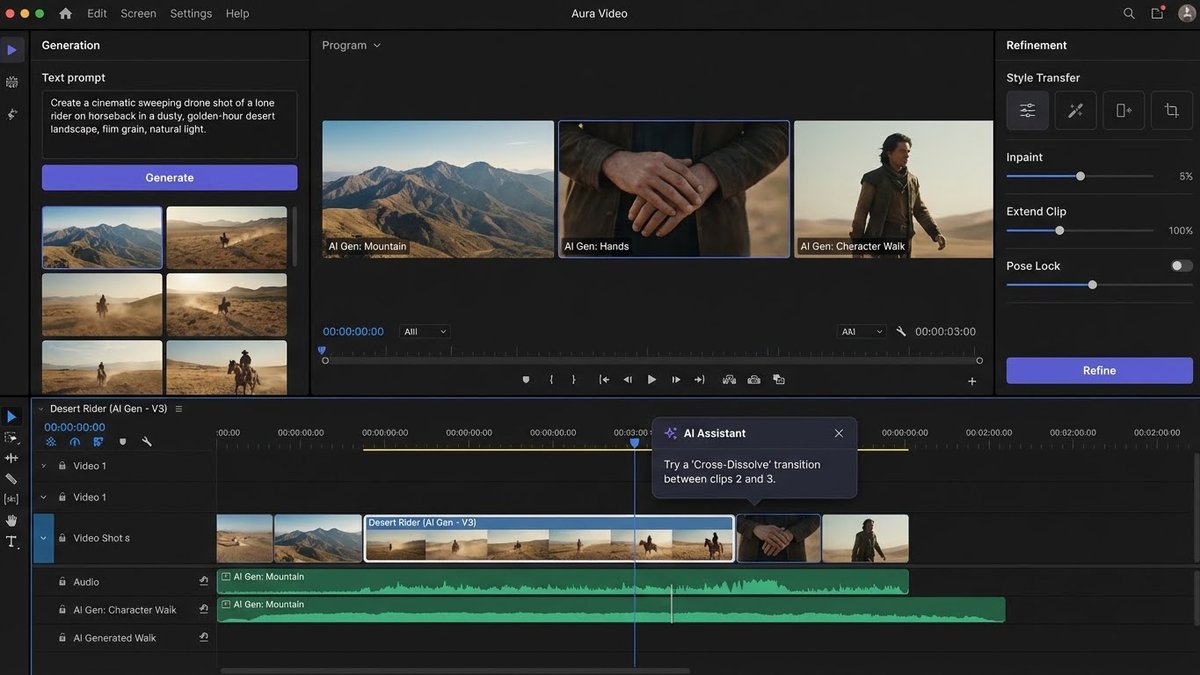Toggle lock on the Audio track
Screen dimensions: 1200x675
coord(62,582)
